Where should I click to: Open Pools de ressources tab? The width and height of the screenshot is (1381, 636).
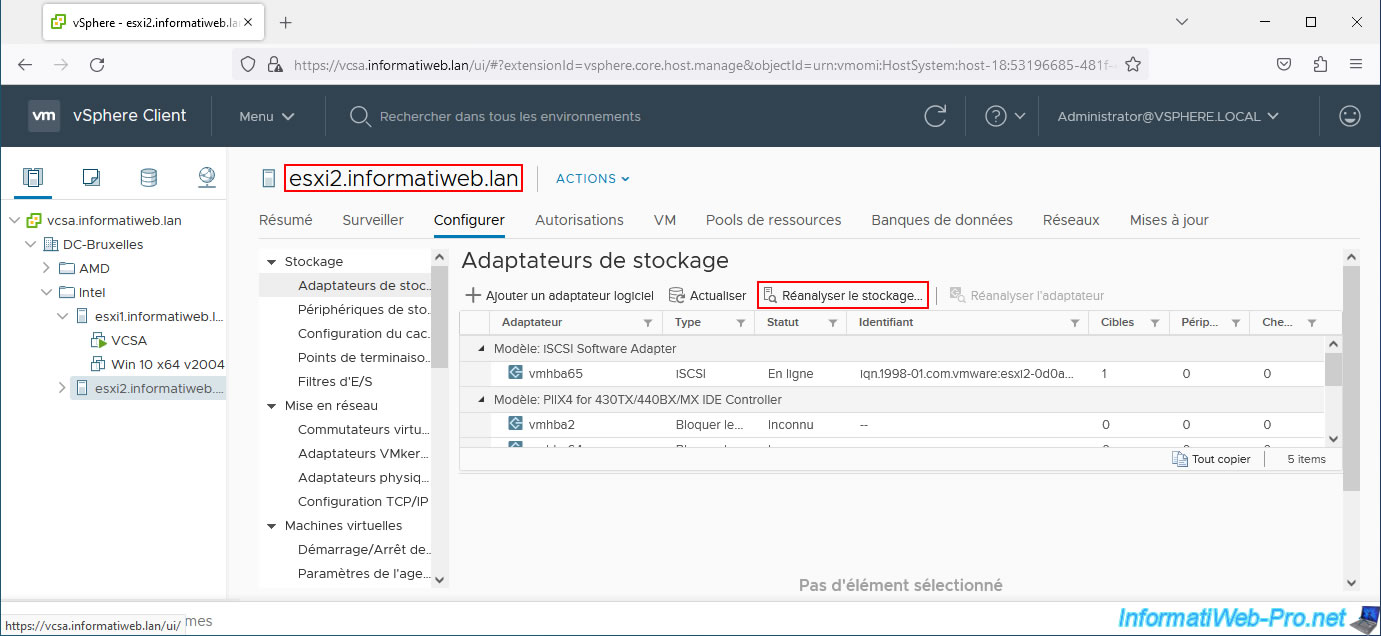pyautogui.click(x=773, y=220)
